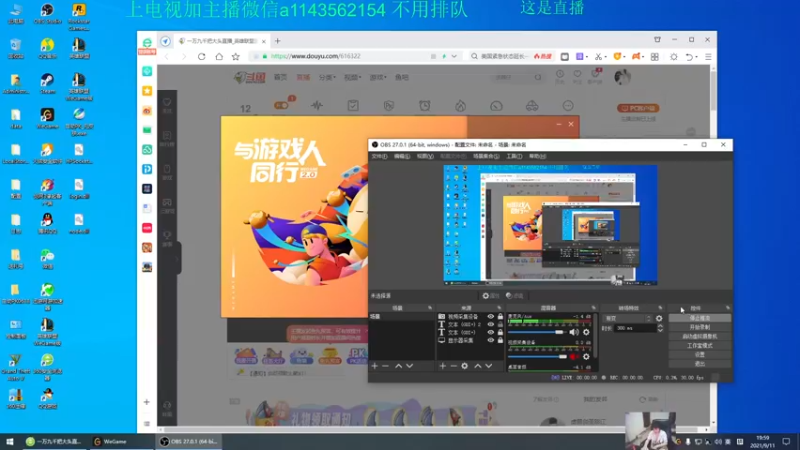
Task: Unmute the video capture device red speaker icon
Action: (x=574, y=357)
